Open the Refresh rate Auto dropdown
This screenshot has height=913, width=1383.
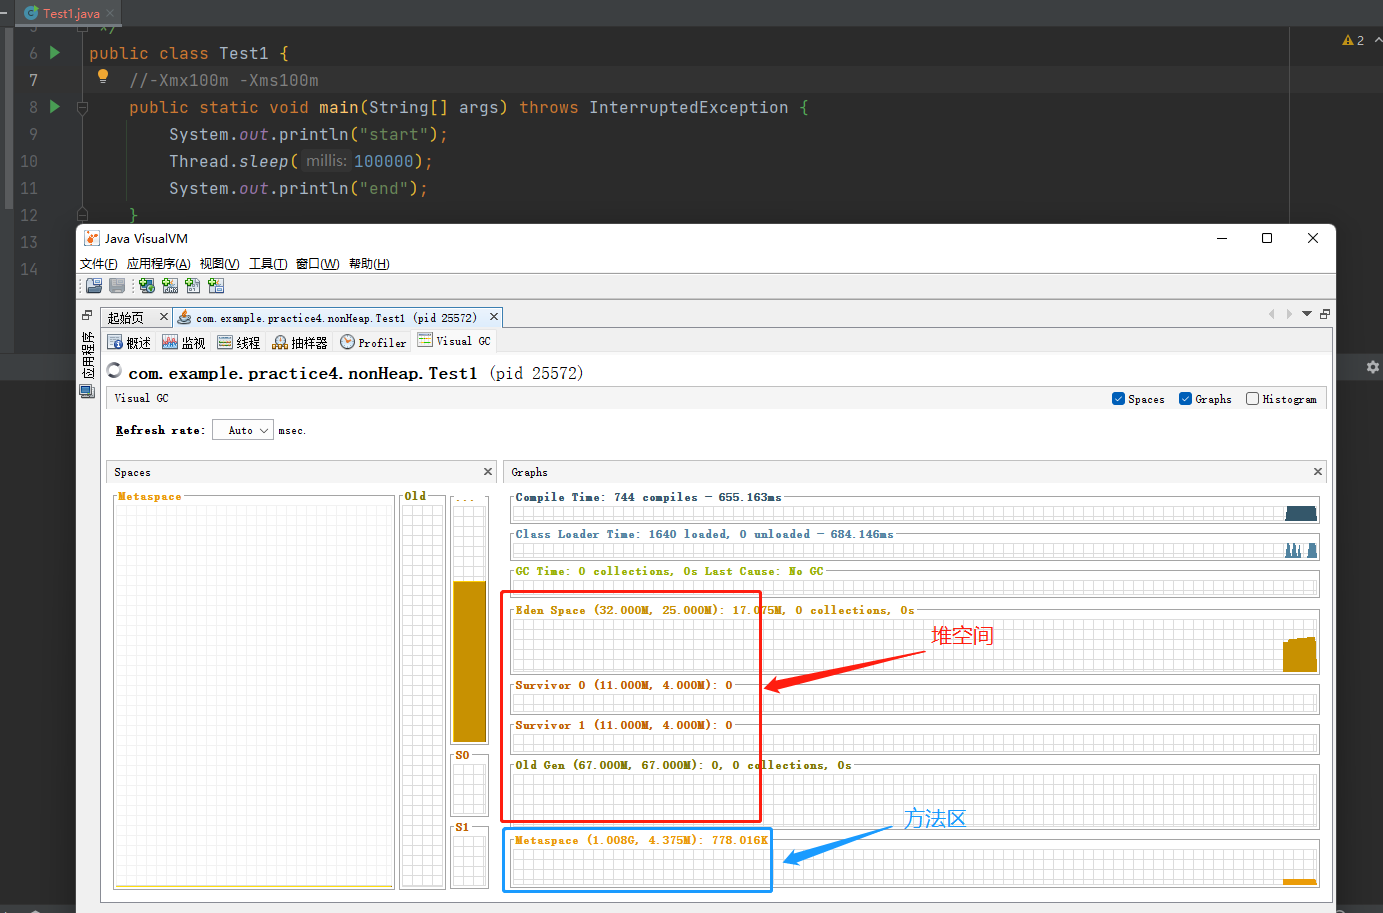243,430
